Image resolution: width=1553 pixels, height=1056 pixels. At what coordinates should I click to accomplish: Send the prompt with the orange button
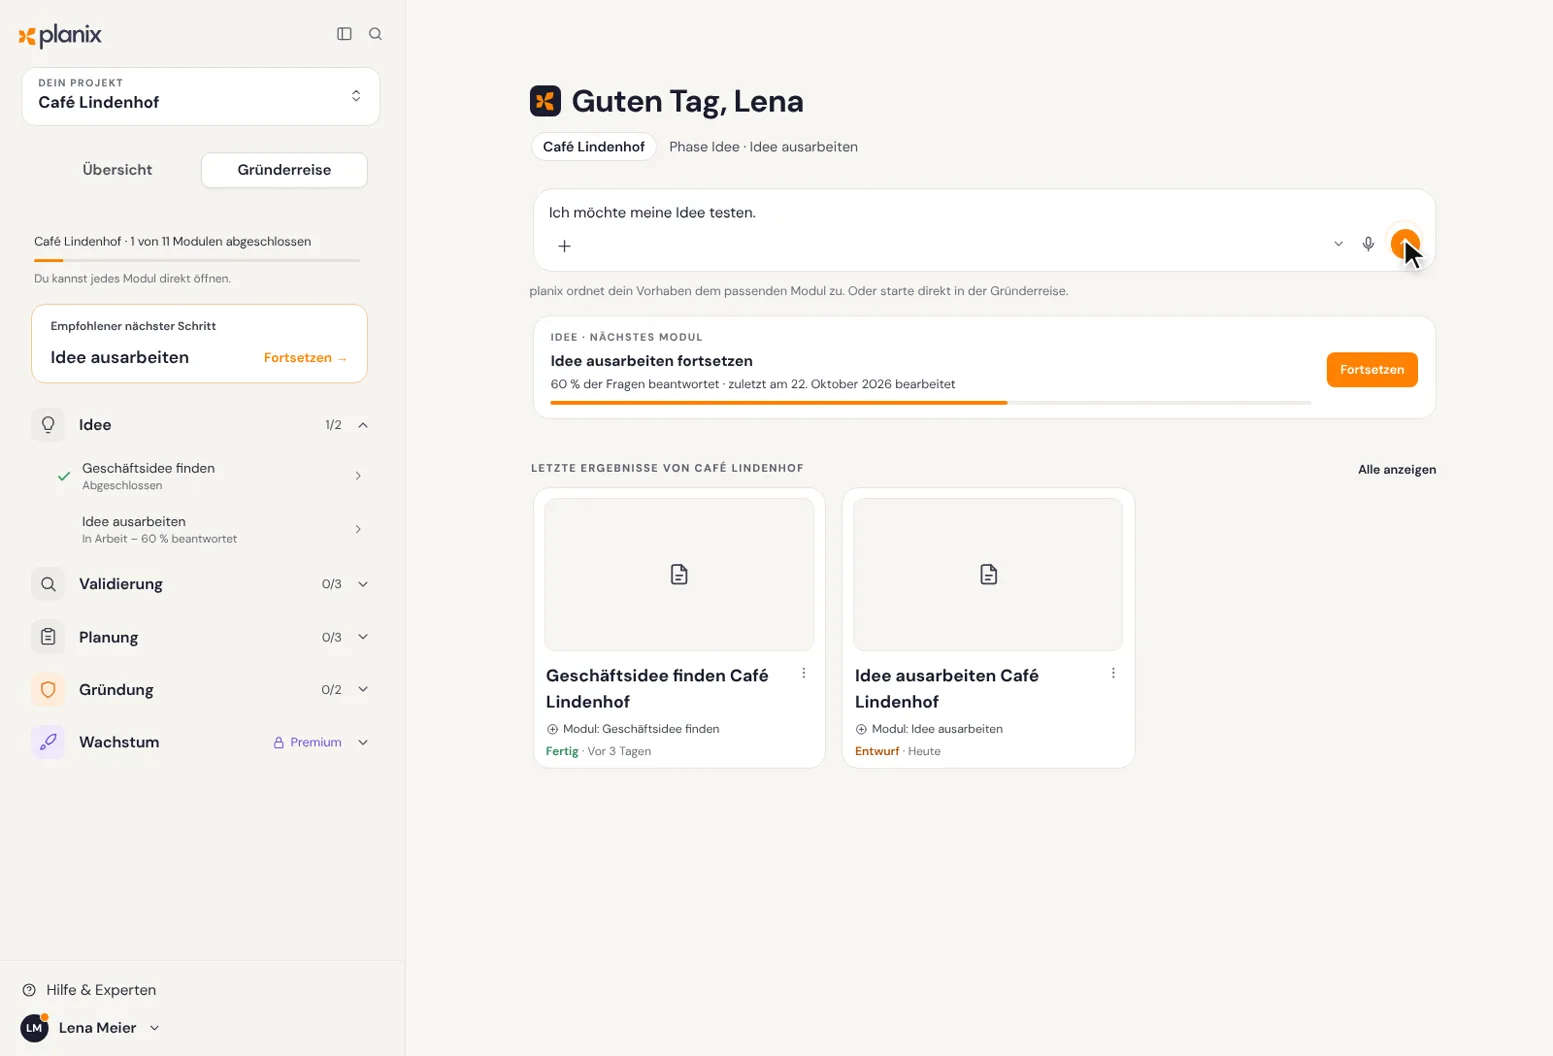[1405, 243]
